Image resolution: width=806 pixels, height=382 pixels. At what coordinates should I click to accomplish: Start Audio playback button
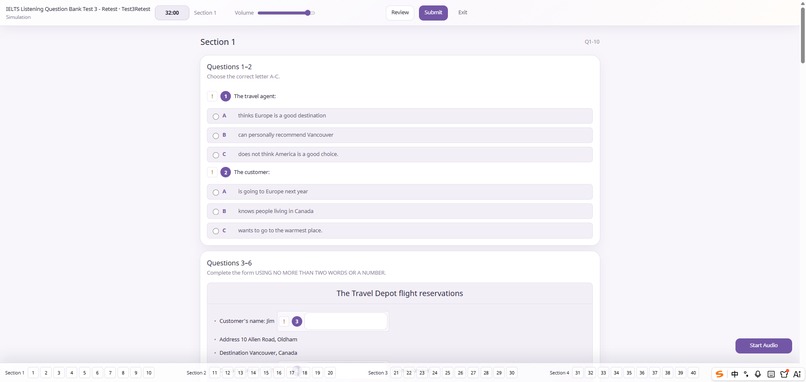(x=763, y=345)
